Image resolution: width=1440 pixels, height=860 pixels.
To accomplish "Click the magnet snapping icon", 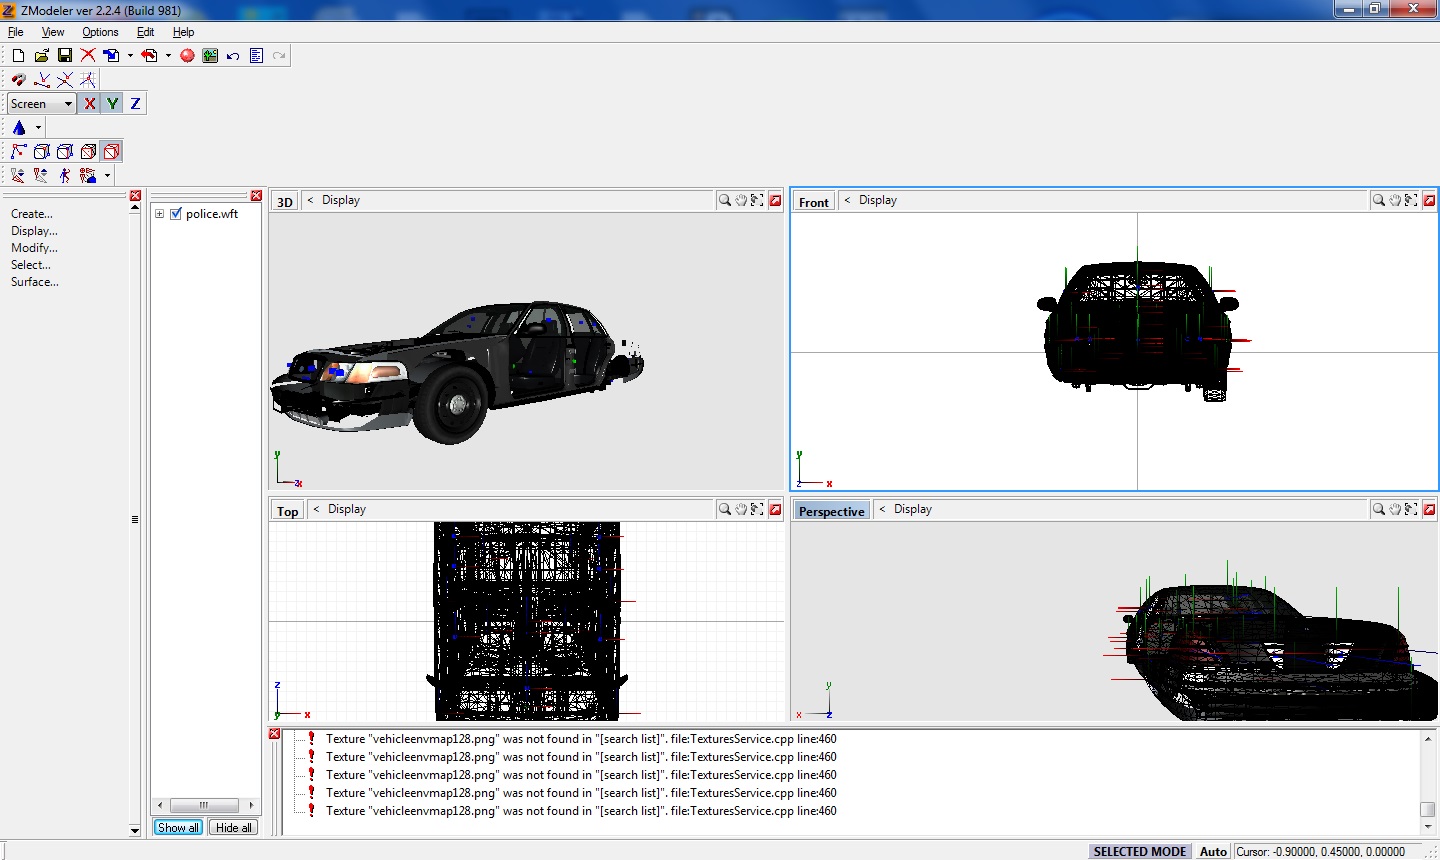I will 18,80.
